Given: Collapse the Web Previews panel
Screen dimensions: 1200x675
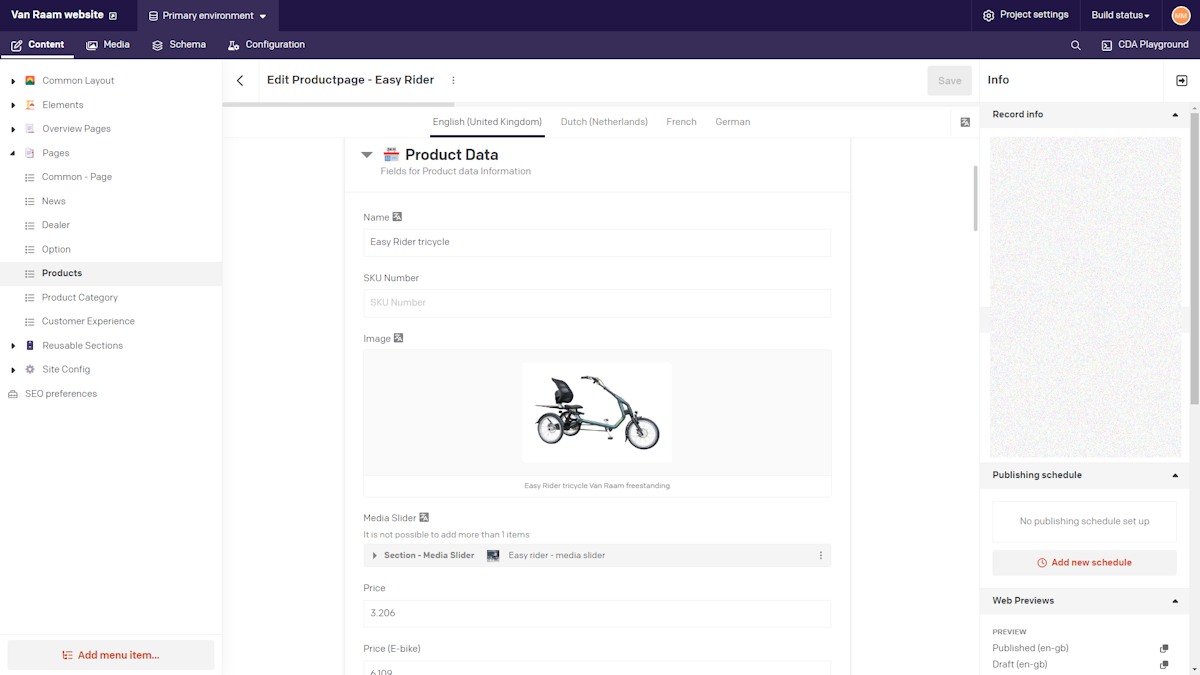Looking at the screenshot, I should pos(1175,601).
